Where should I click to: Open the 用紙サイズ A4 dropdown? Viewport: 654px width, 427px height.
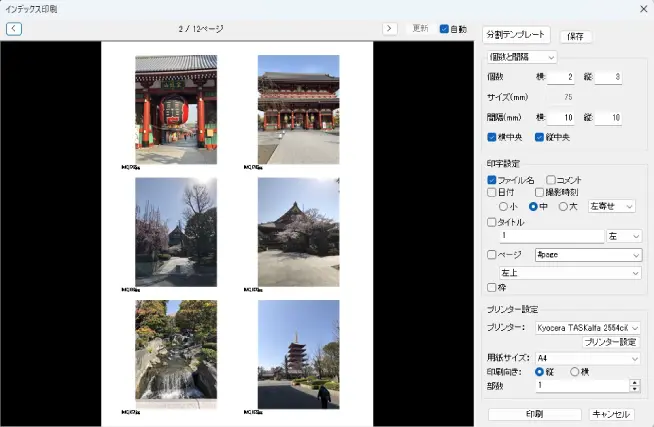(x=588, y=358)
